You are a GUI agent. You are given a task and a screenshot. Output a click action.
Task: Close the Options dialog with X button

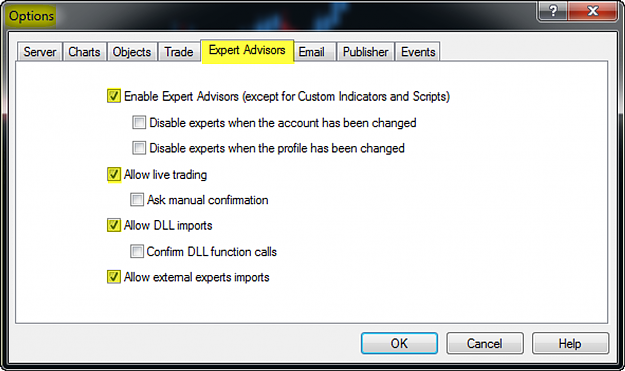(x=592, y=11)
